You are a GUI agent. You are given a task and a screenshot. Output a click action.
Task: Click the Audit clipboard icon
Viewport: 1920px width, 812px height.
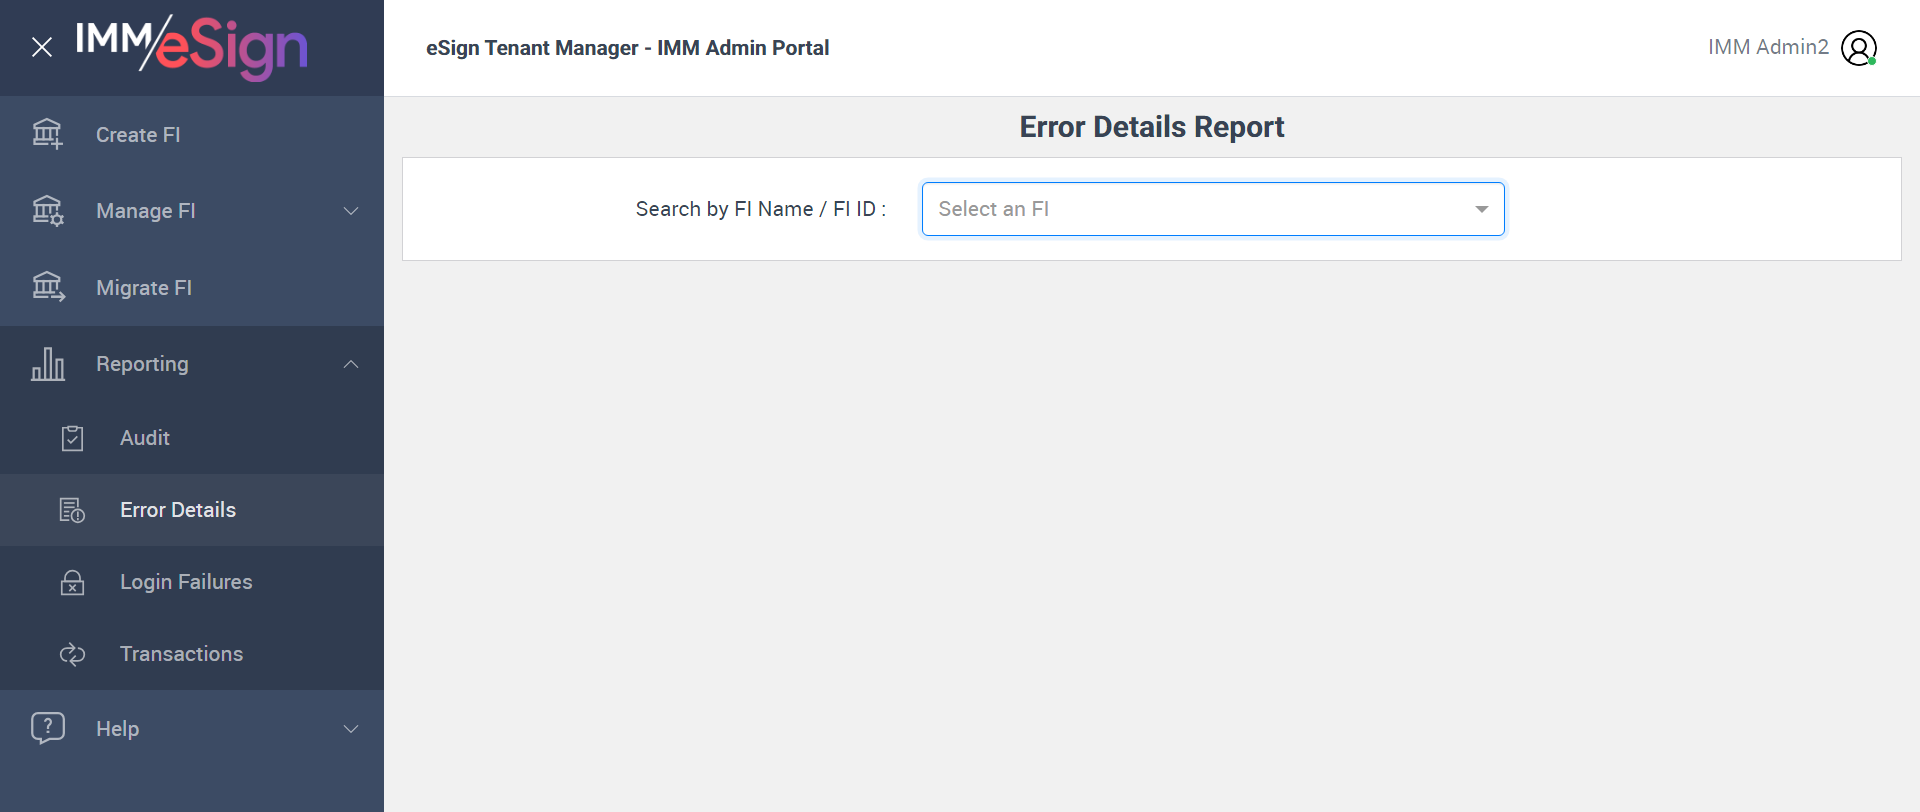[x=72, y=438]
